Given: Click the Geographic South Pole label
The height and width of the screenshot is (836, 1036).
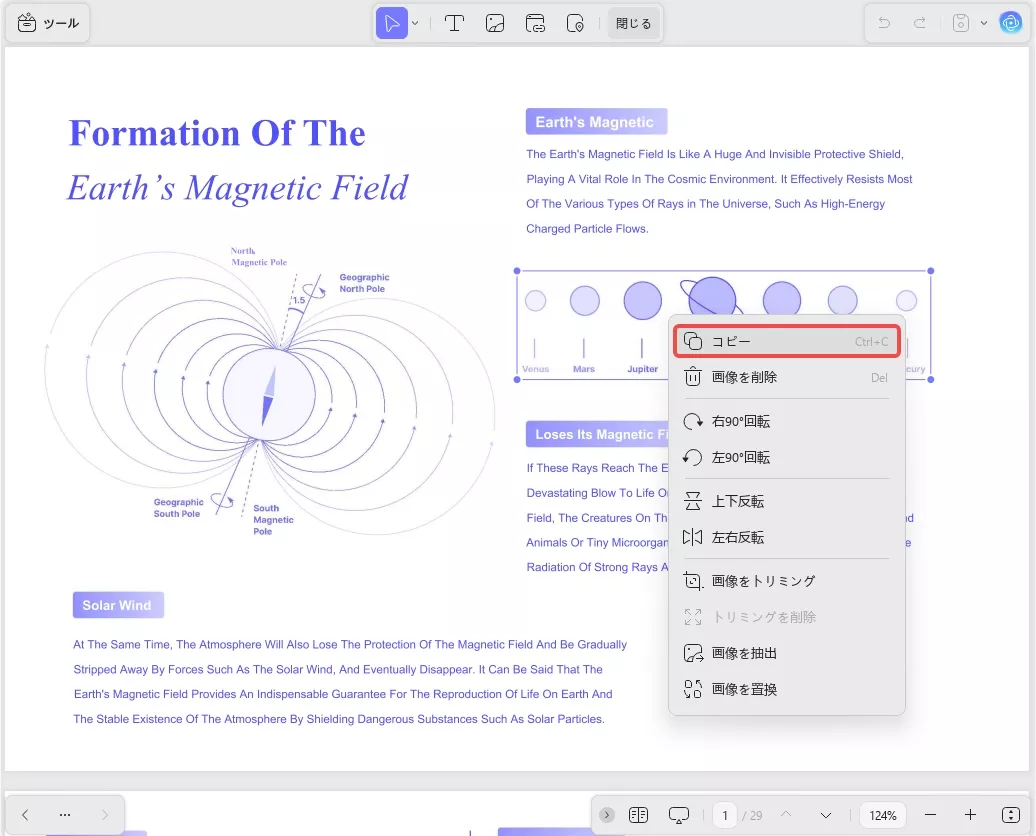Looking at the screenshot, I should (x=178, y=508).
